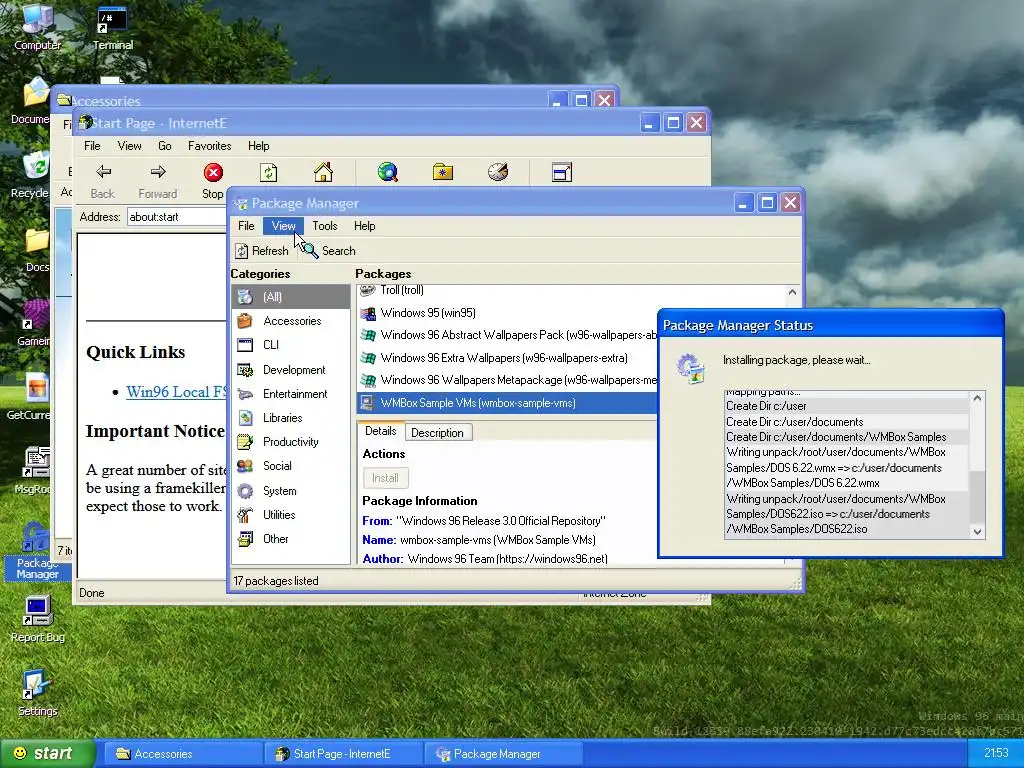Open Package Manager View menu
This screenshot has height=768, width=1024.
pyautogui.click(x=283, y=226)
